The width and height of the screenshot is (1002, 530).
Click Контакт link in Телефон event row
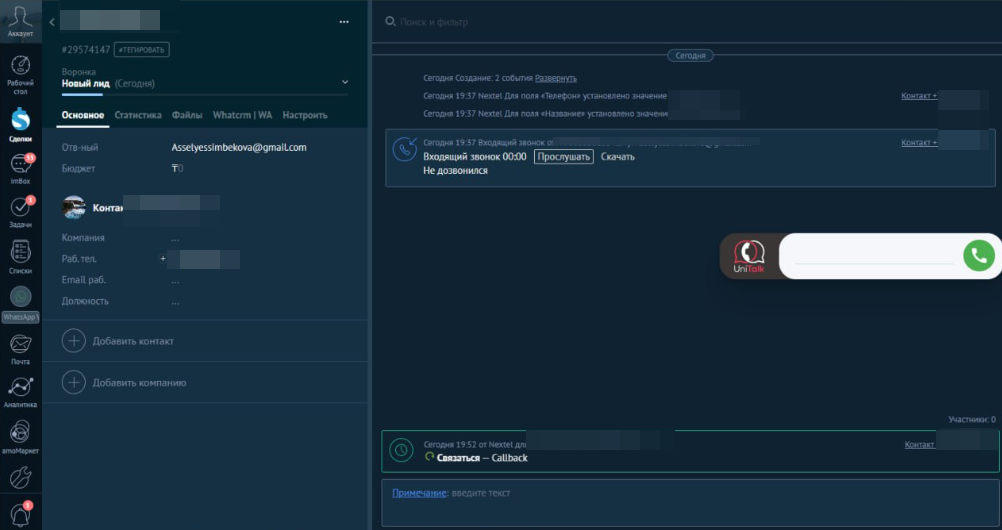[919, 96]
